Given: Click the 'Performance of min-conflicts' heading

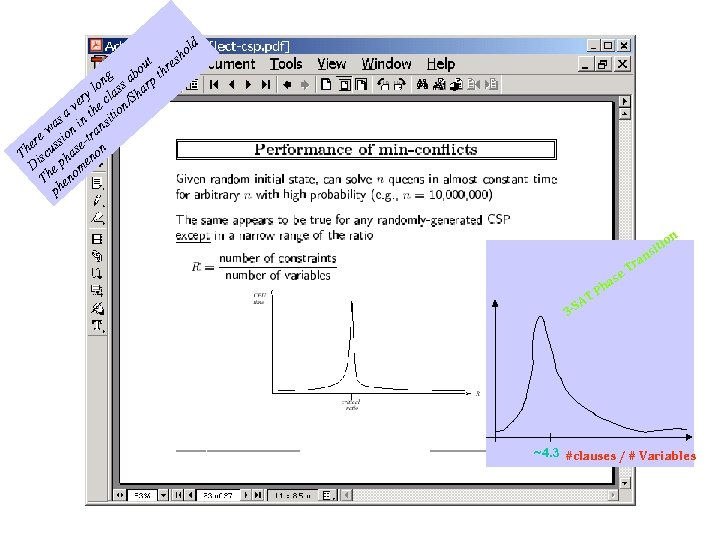Looking at the screenshot, I should (366, 149).
